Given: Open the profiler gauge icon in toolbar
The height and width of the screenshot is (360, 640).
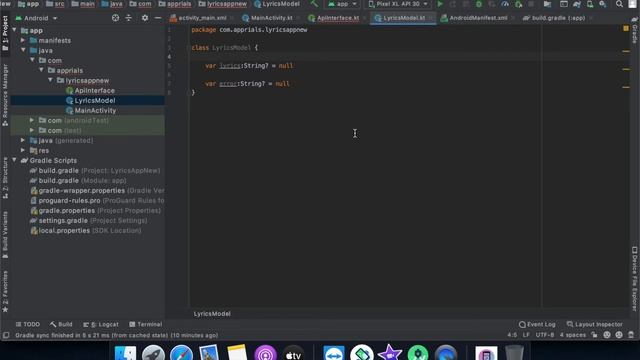Looking at the screenshot, I should click(x=505, y=4).
